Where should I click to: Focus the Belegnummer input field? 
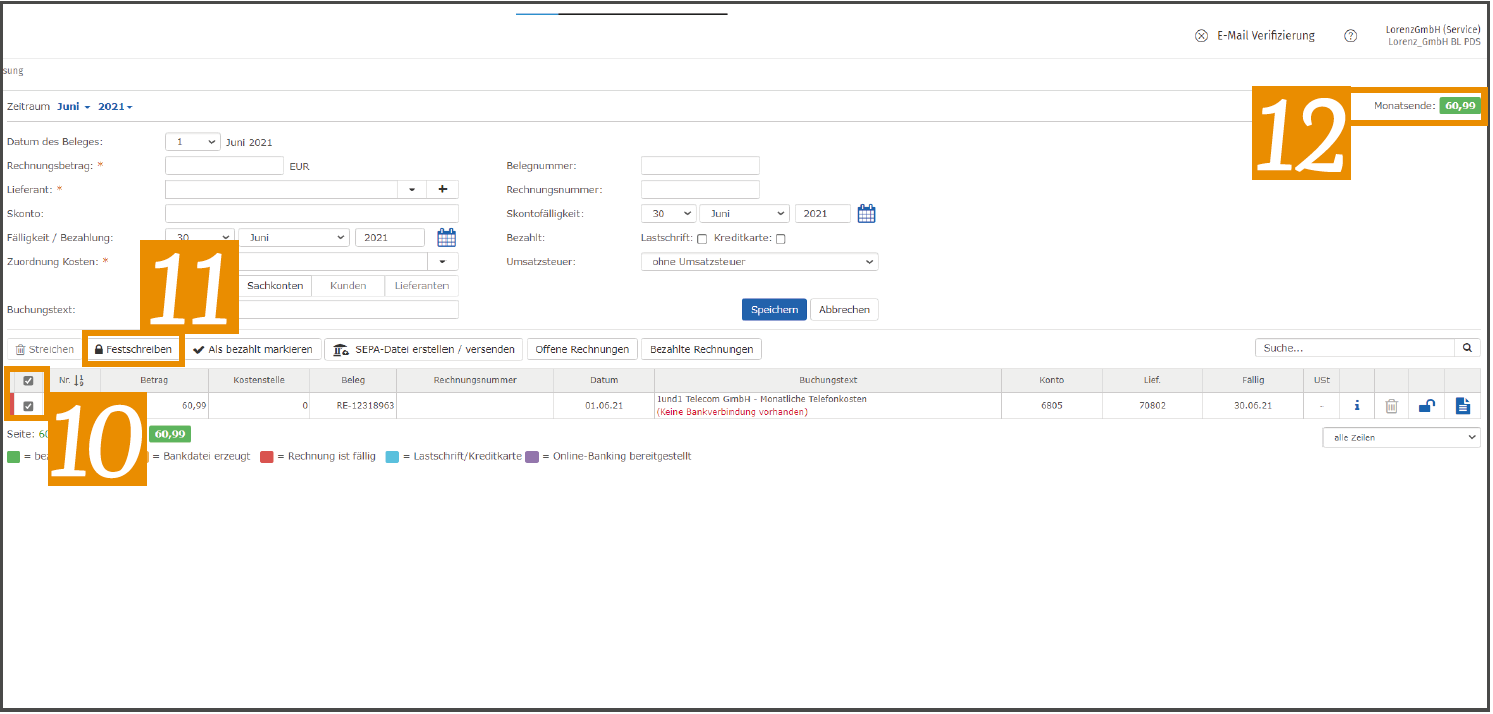tap(700, 165)
